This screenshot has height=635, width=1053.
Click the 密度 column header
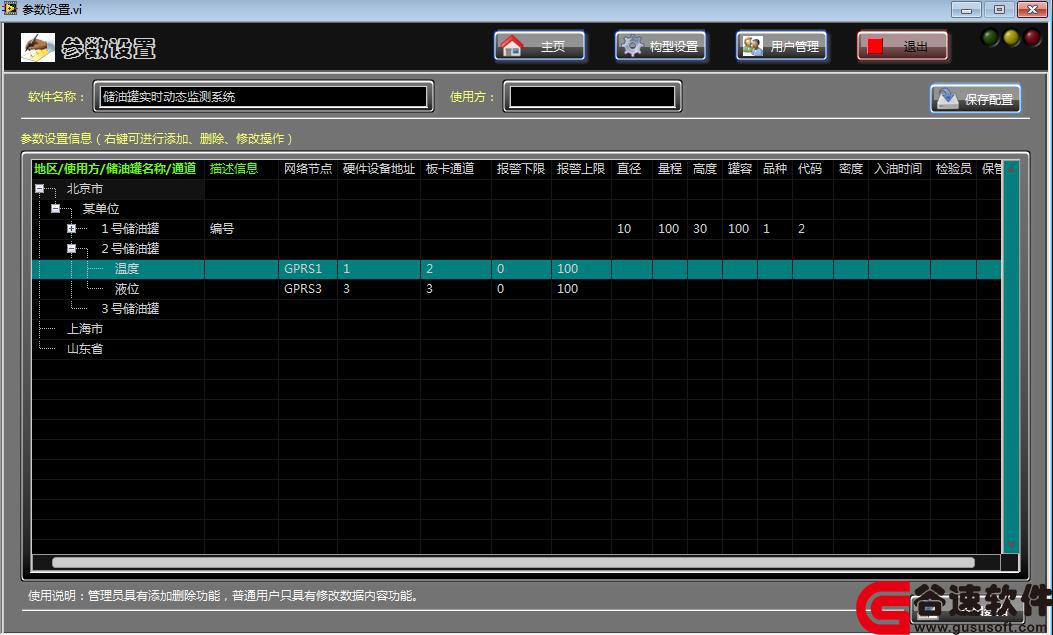[851, 168]
